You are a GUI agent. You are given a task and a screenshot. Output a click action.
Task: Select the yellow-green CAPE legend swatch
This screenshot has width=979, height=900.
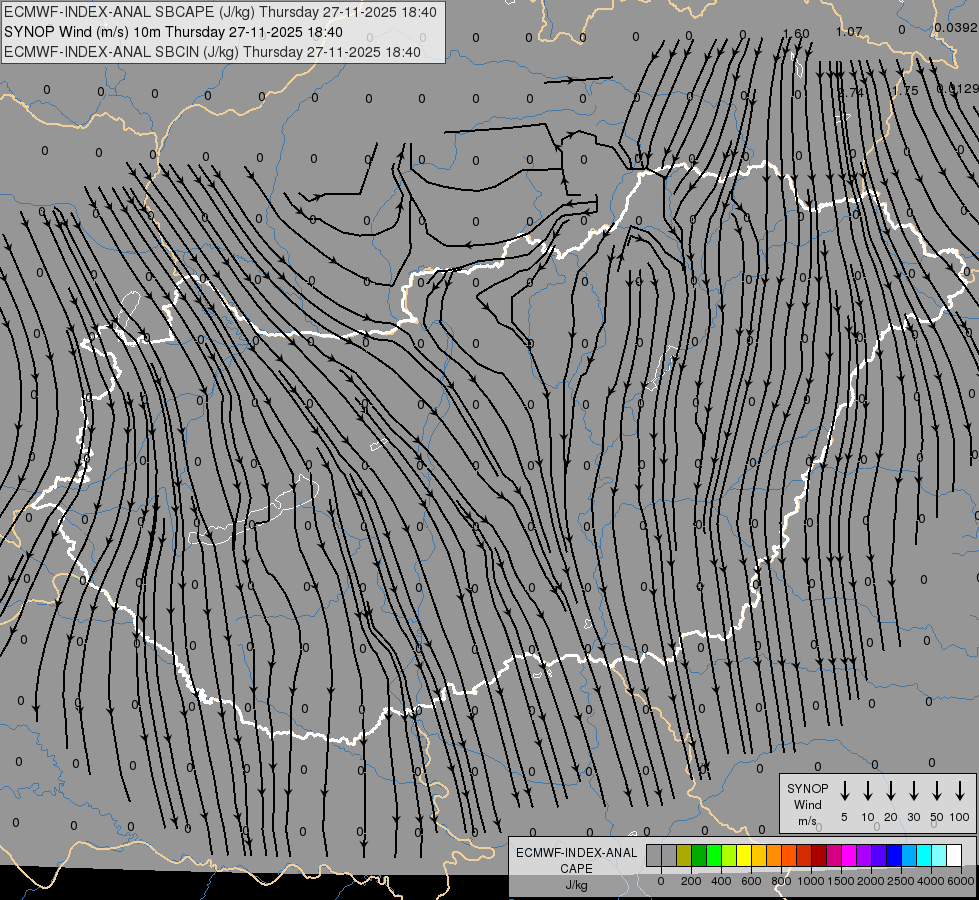pos(729,855)
